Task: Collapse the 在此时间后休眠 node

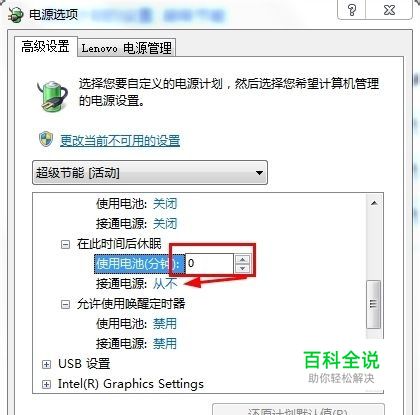Action: [x=65, y=244]
